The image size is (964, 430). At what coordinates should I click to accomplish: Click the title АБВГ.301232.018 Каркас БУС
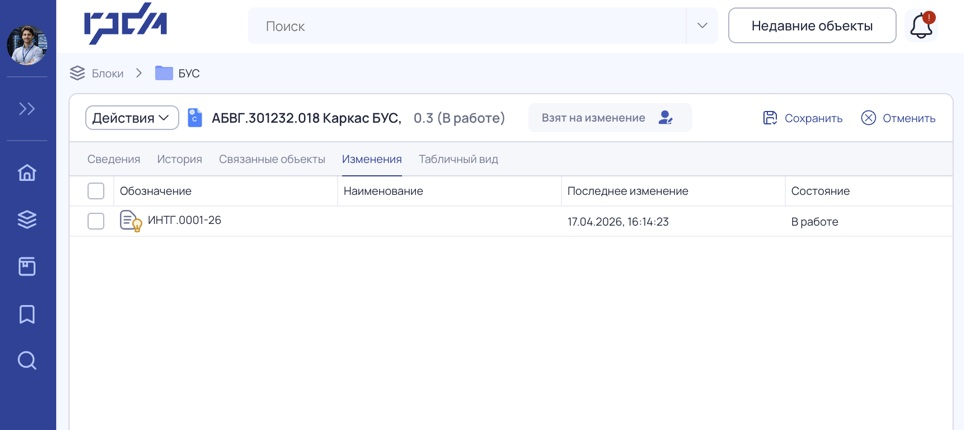306,118
